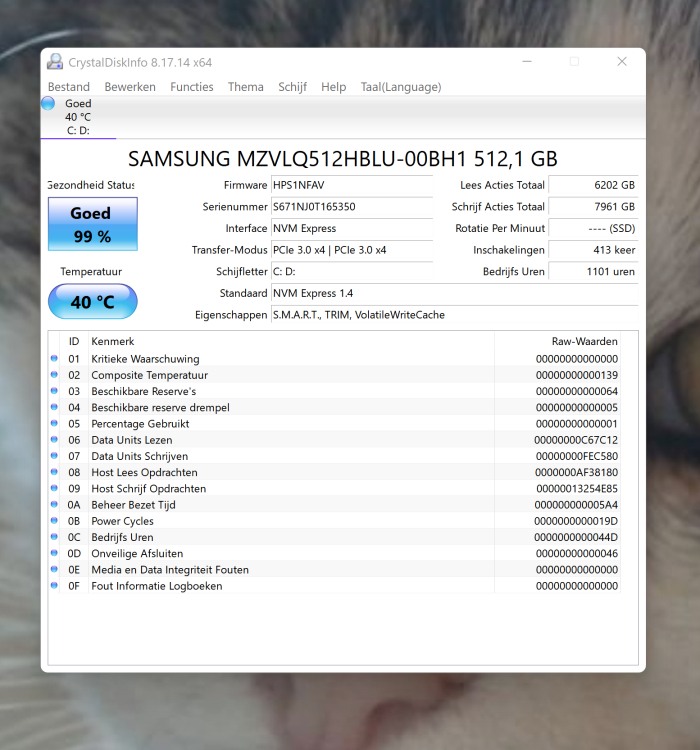Click the Bedrijfs Uren value 1101 uren
The image size is (700, 750).
pyautogui.click(x=593, y=271)
